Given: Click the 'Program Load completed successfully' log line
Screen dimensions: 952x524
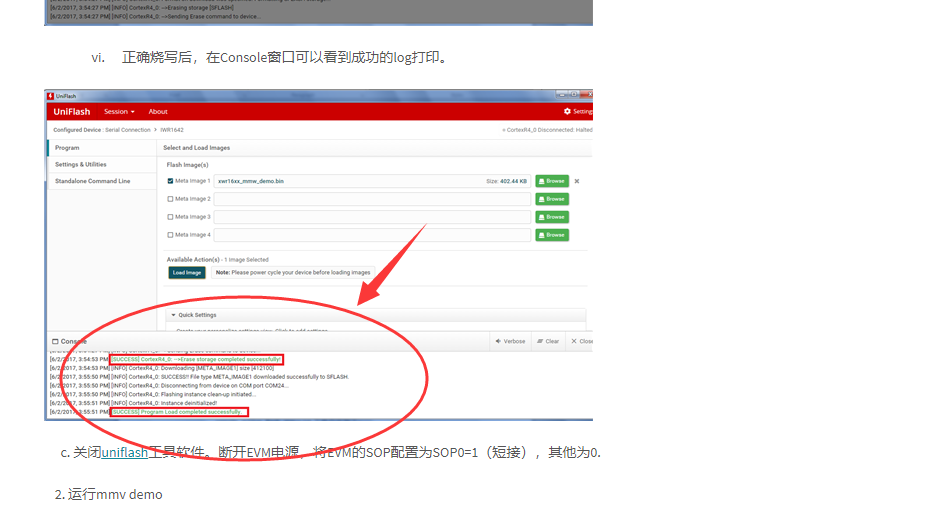Looking at the screenshot, I should point(179,412).
